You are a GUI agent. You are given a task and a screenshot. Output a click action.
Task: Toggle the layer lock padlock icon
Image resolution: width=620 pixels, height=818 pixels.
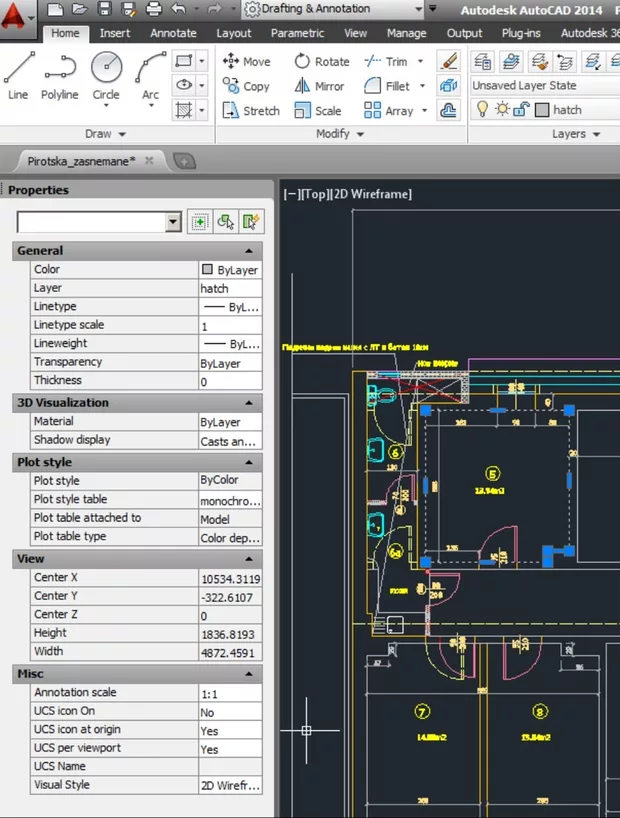(521, 110)
